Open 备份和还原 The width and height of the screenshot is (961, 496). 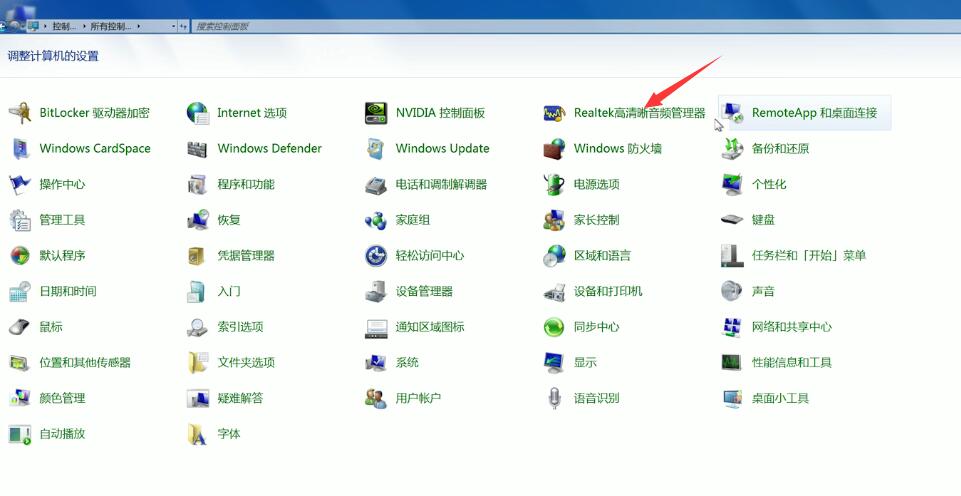coord(765,148)
